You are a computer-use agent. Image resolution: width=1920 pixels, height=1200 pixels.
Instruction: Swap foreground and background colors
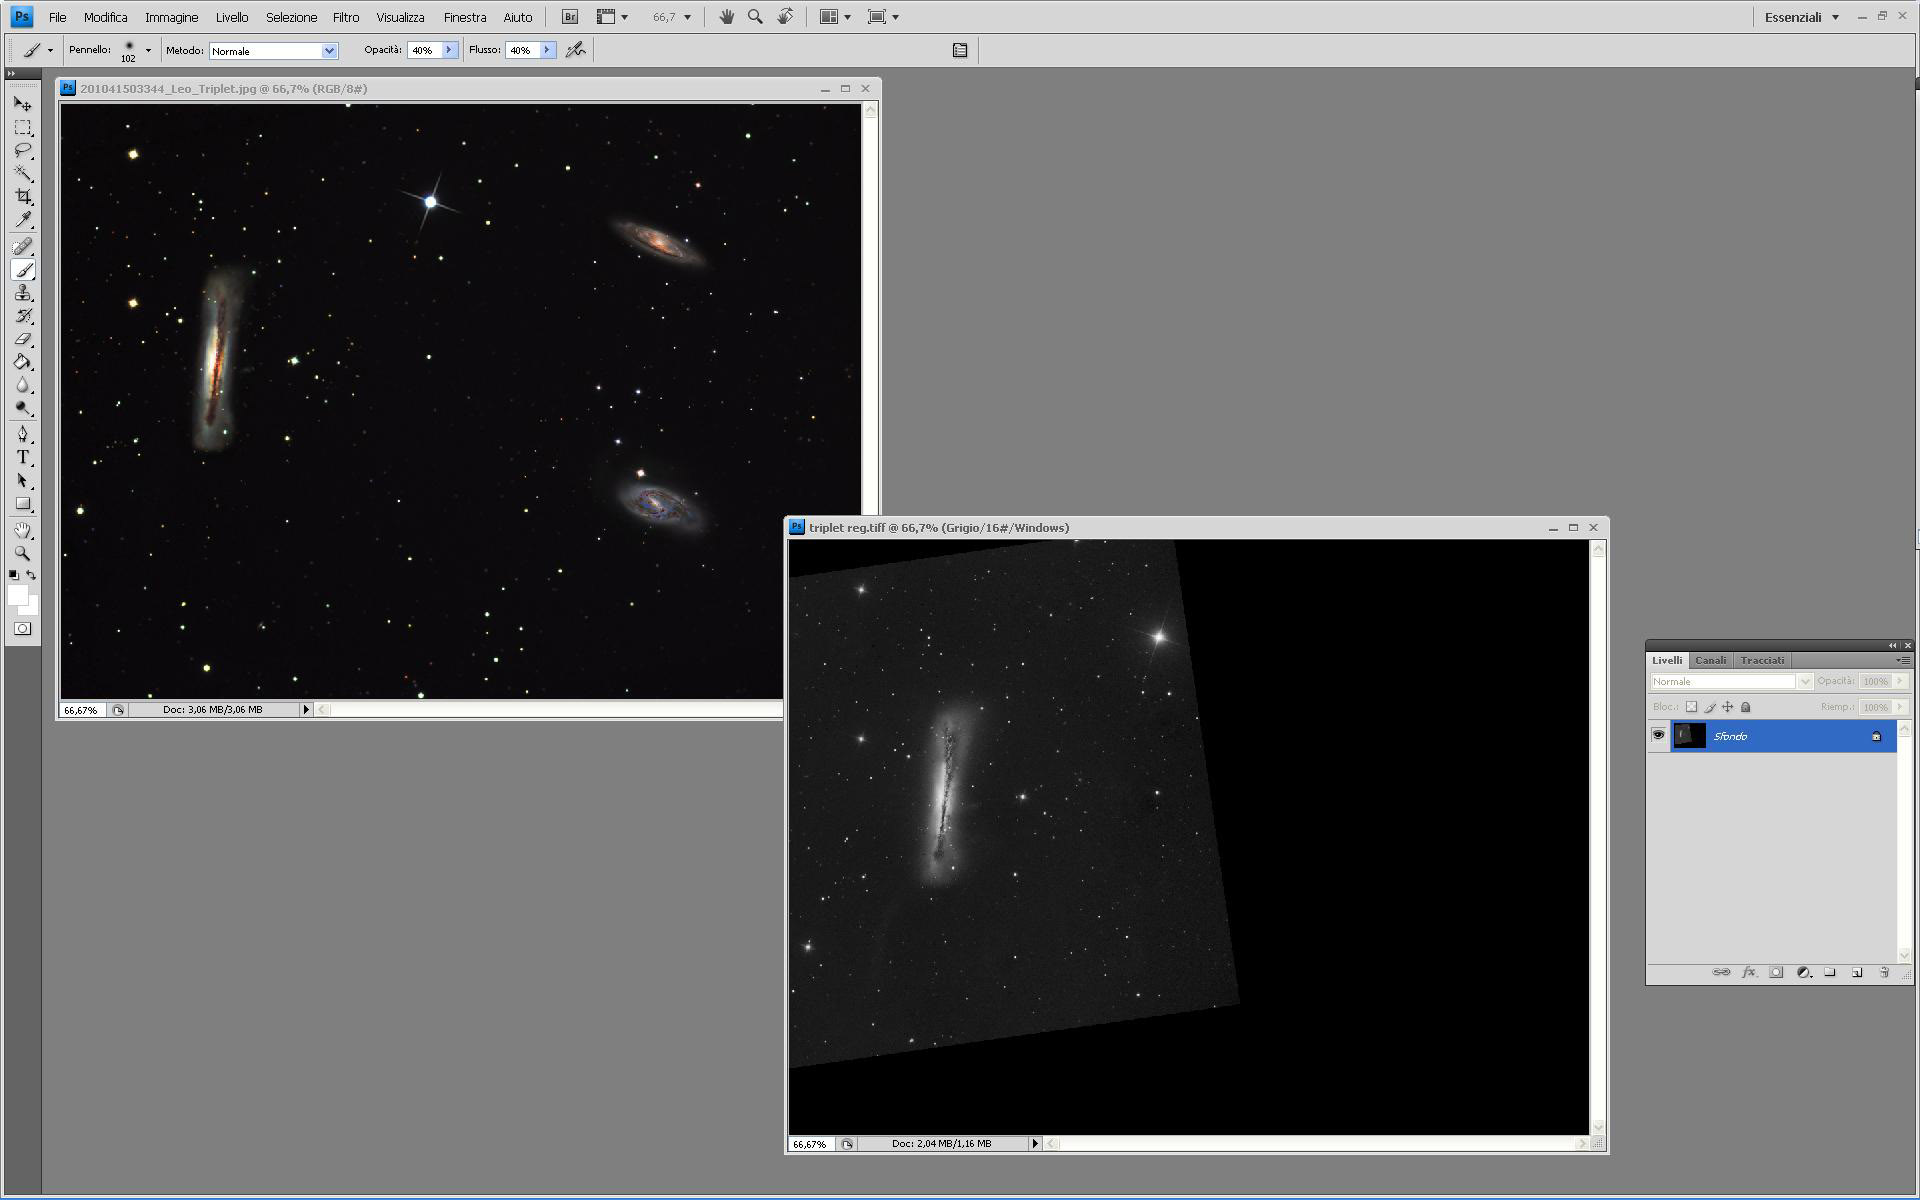[32, 575]
